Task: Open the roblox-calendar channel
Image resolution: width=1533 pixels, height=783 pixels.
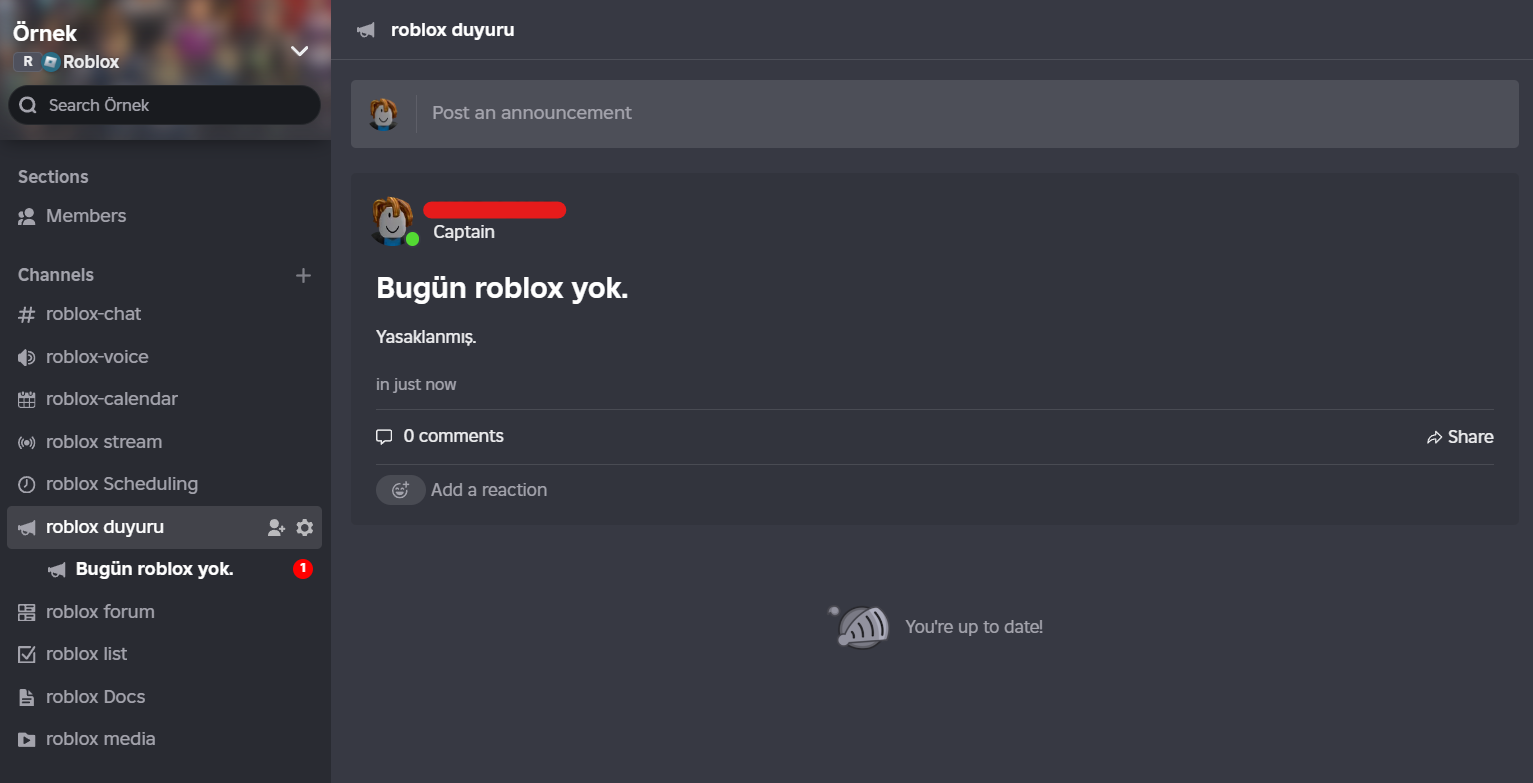Action: [111, 399]
